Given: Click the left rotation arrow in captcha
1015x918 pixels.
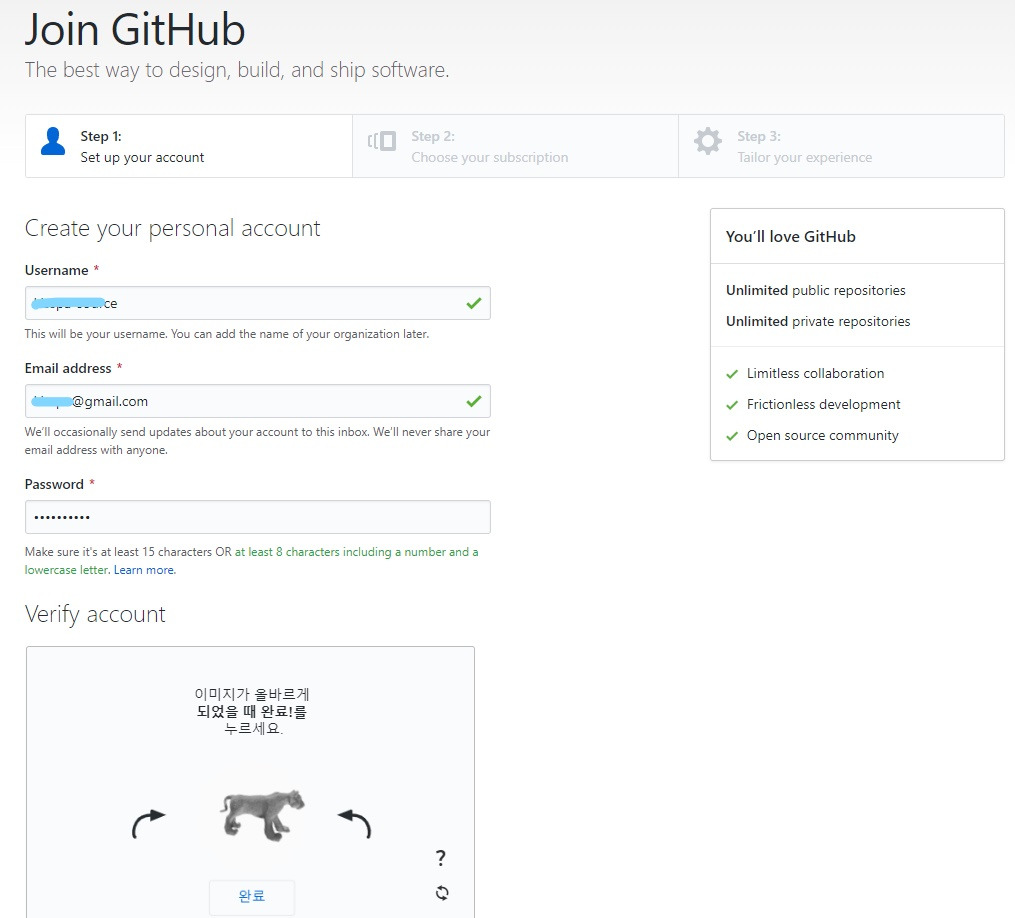Looking at the screenshot, I should pos(148,822).
